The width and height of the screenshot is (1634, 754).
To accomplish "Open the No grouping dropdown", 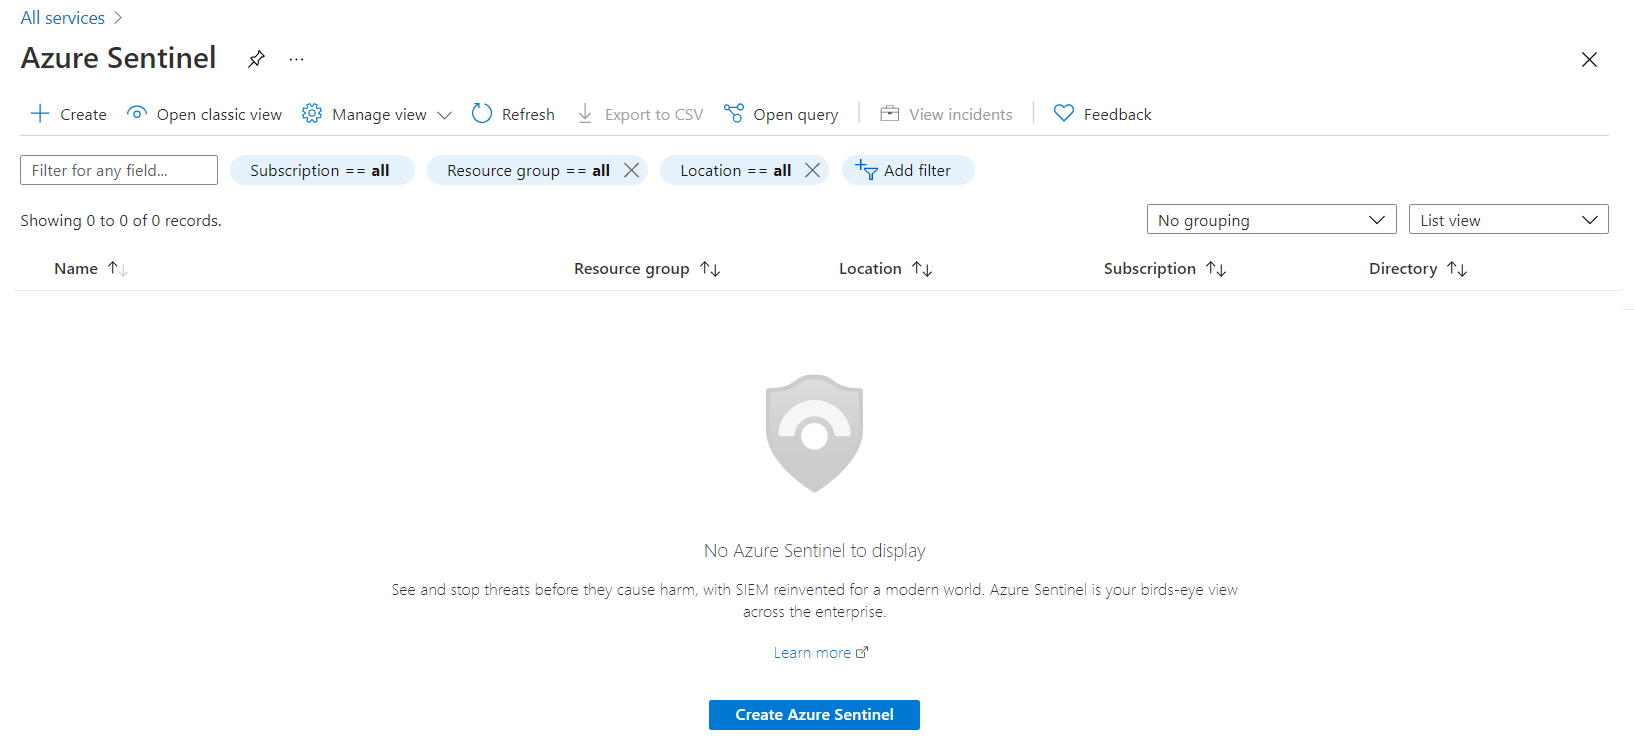I will click(x=1270, y=220).
